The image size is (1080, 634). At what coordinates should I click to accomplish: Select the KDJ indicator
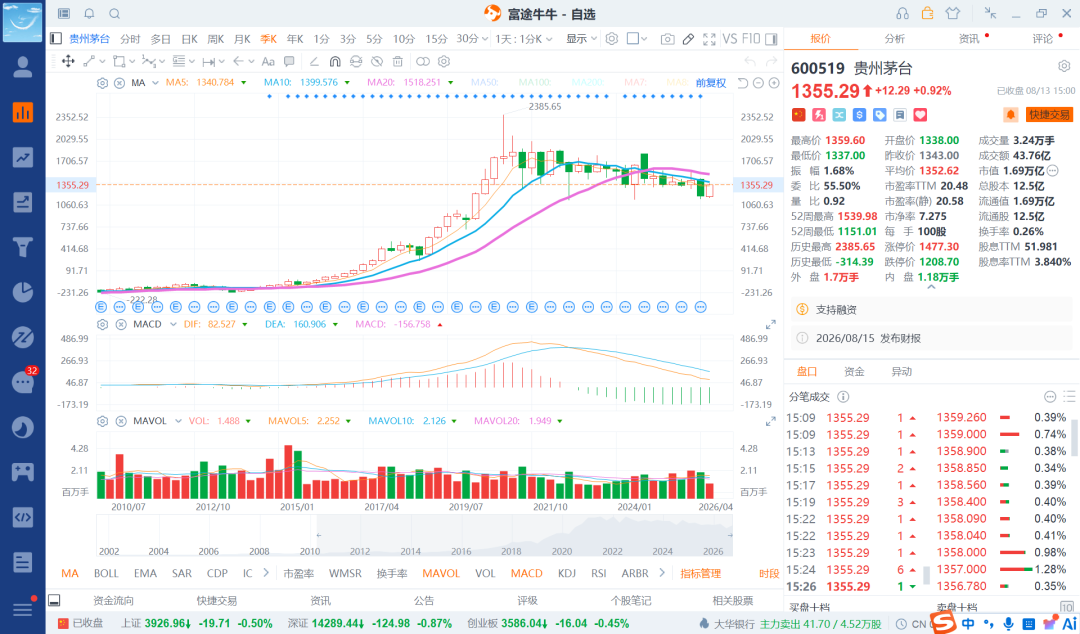[567, 573]
